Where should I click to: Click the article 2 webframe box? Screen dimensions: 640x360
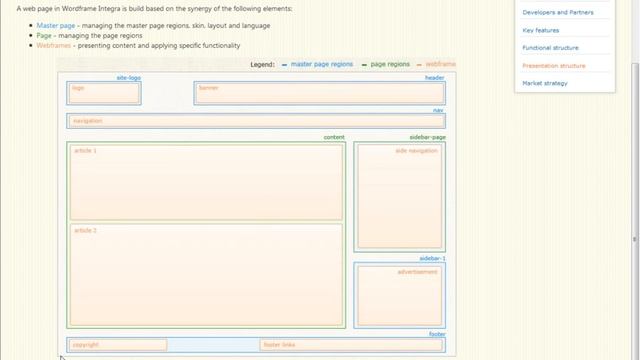[x=206, y=274]
